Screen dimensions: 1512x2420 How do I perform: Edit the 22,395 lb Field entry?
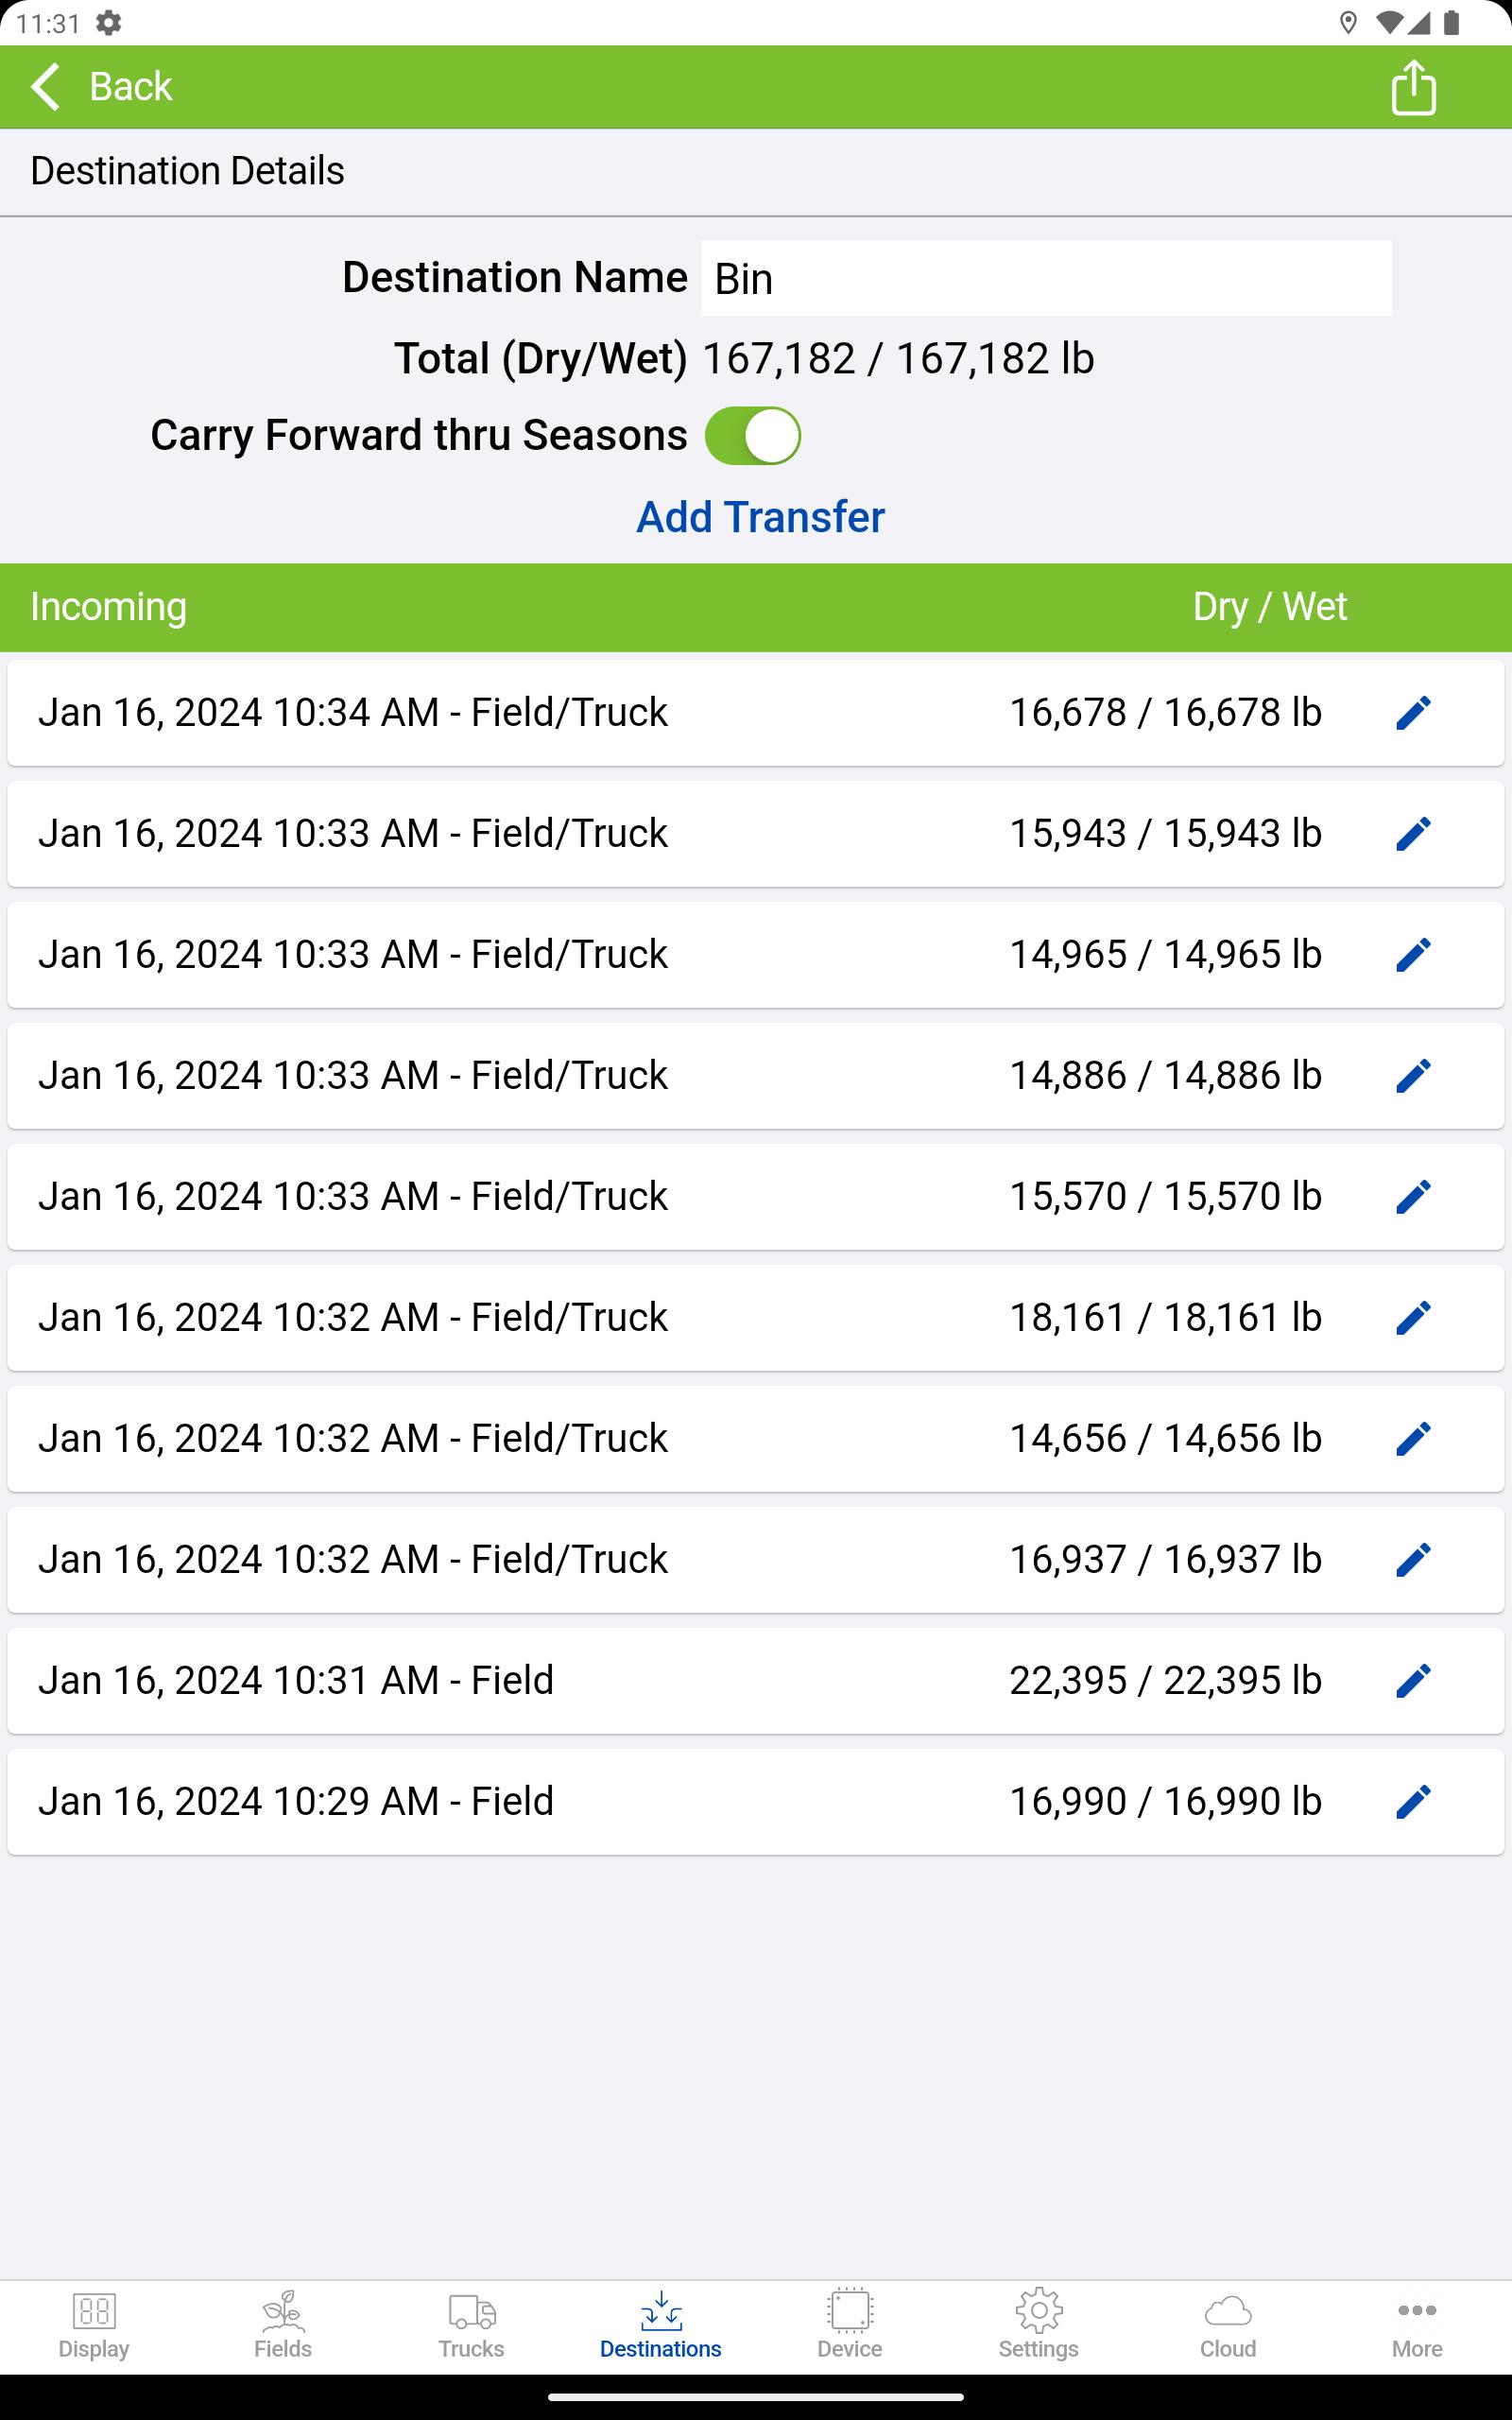(x=1413, y=1681)
